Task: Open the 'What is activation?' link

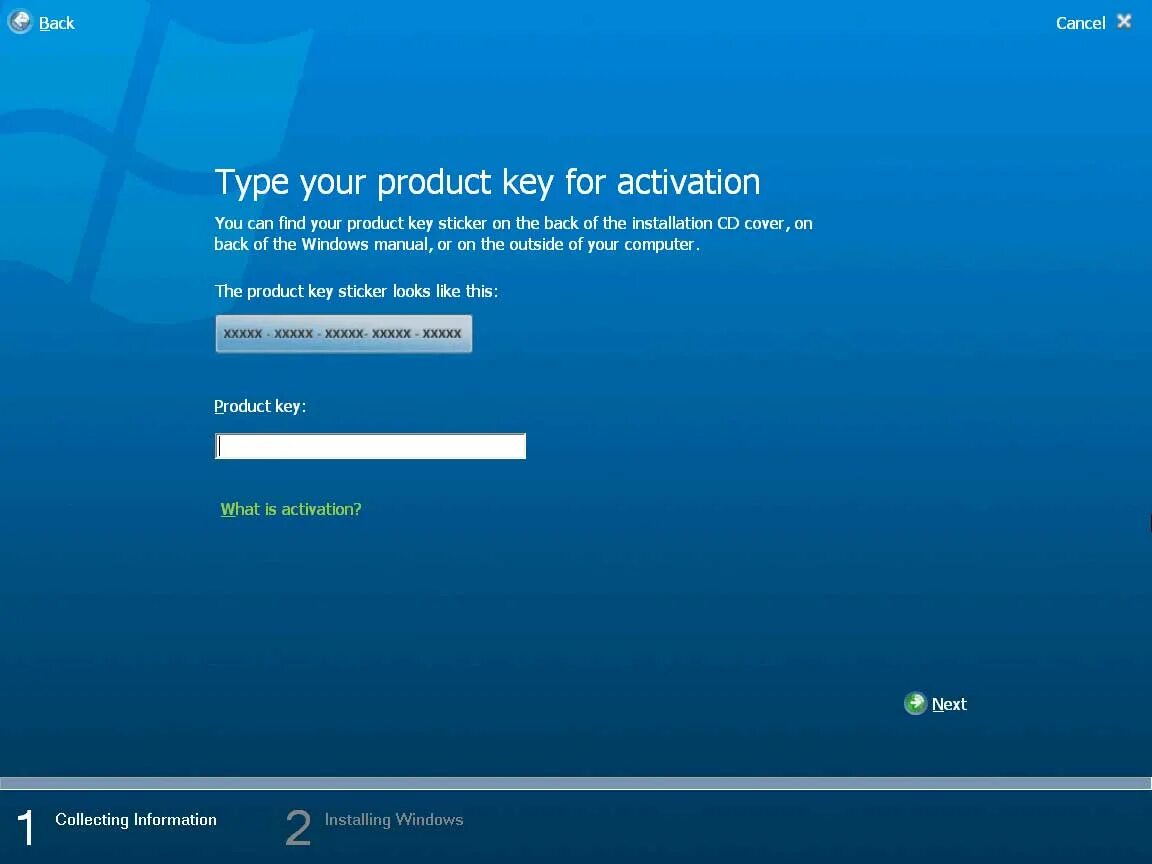Action: tap(291, 509)
